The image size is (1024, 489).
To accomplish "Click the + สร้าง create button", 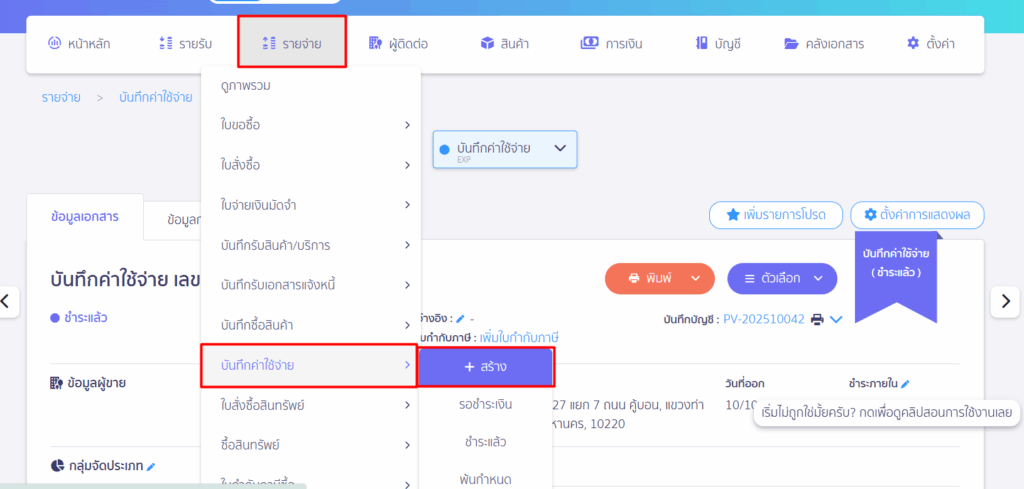I will (485, 366).
